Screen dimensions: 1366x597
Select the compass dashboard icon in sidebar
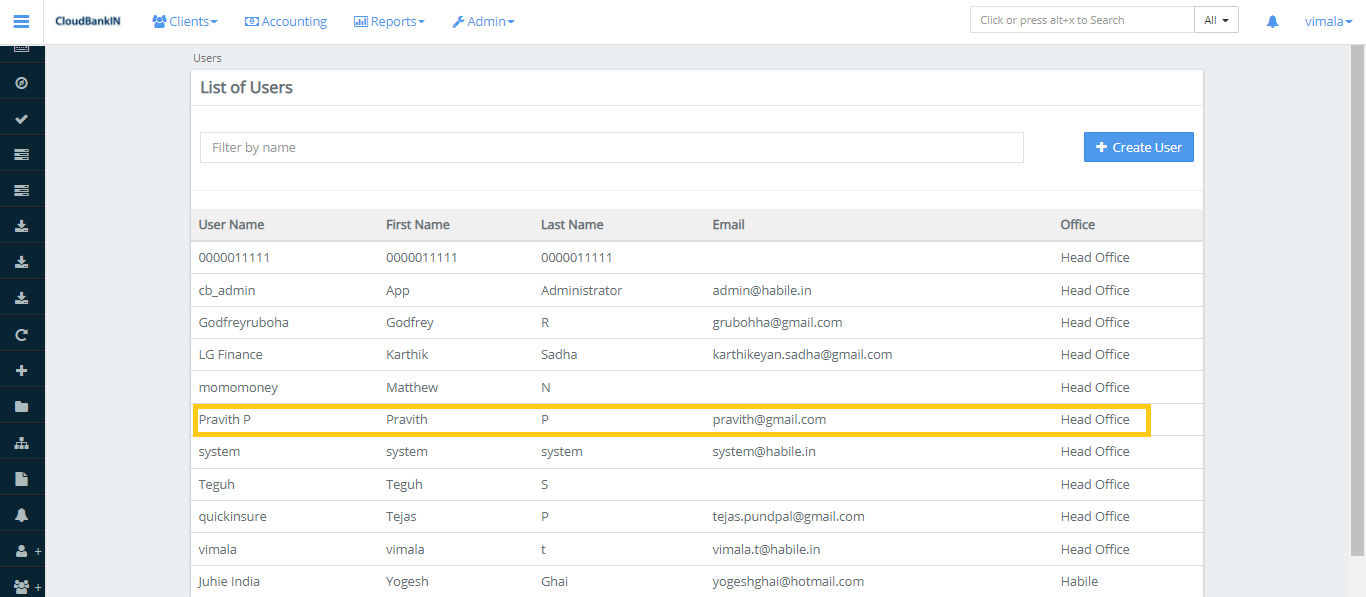pos(21,82)
